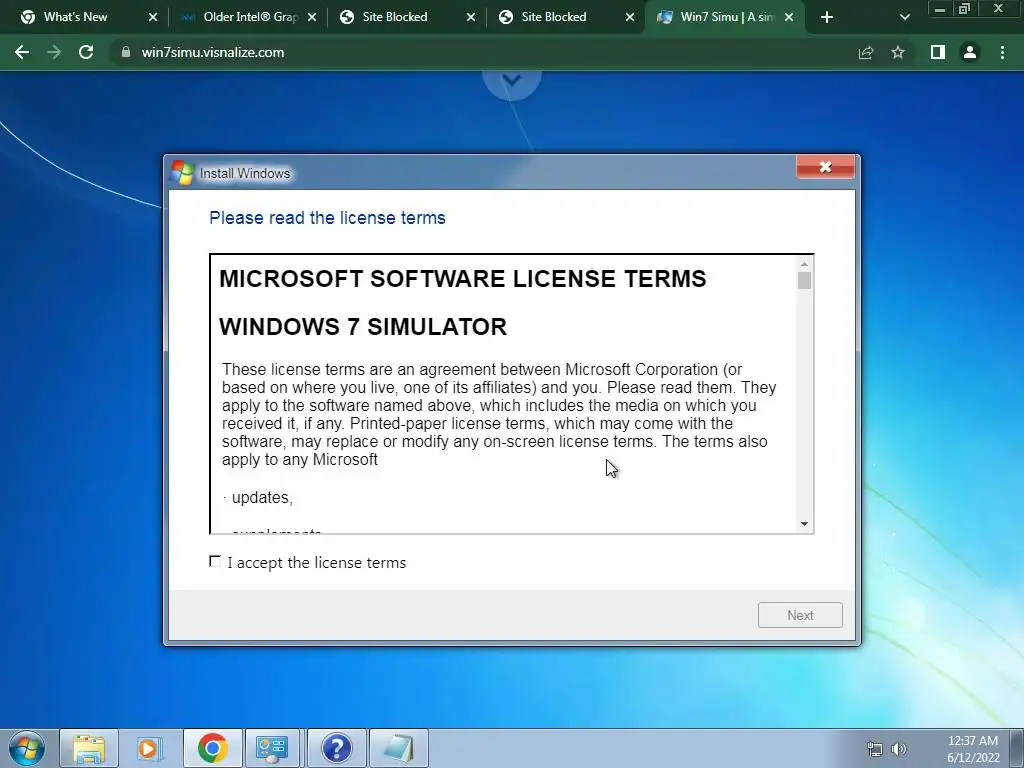Click the Windows flag icon in the dialog title

[x=182, y=172]
